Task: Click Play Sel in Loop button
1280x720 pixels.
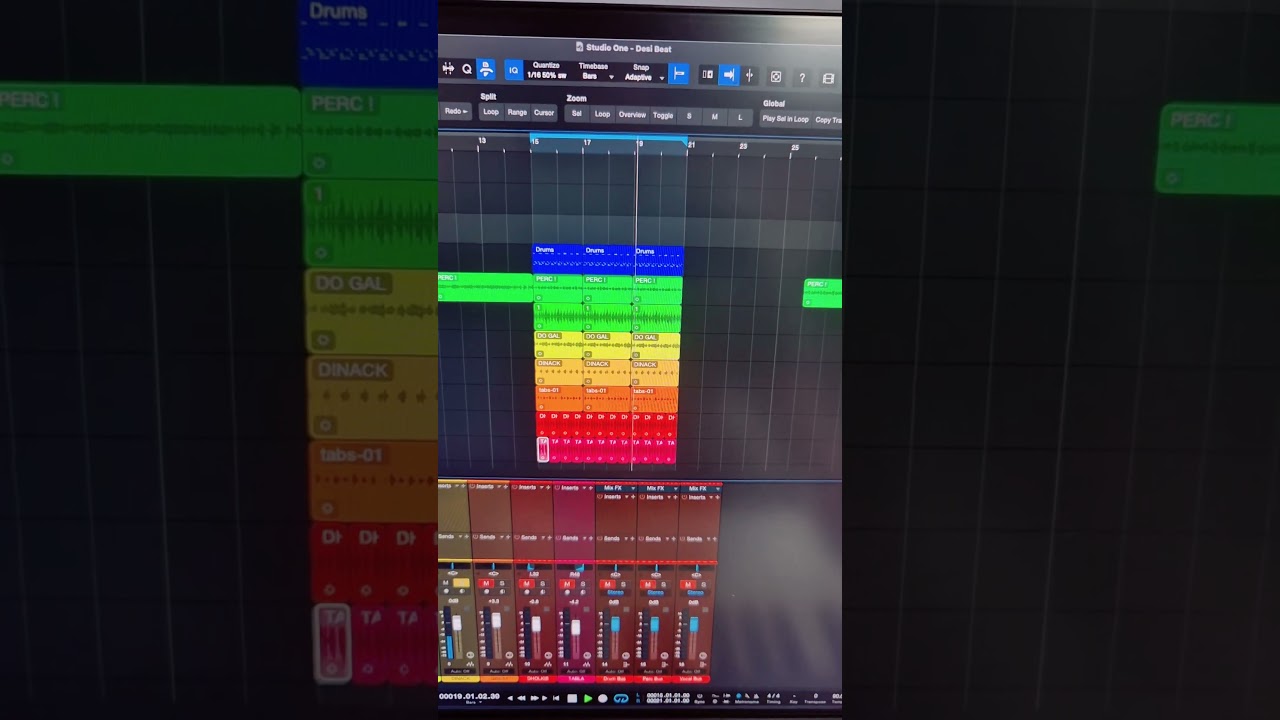Action: pos(785,119)
